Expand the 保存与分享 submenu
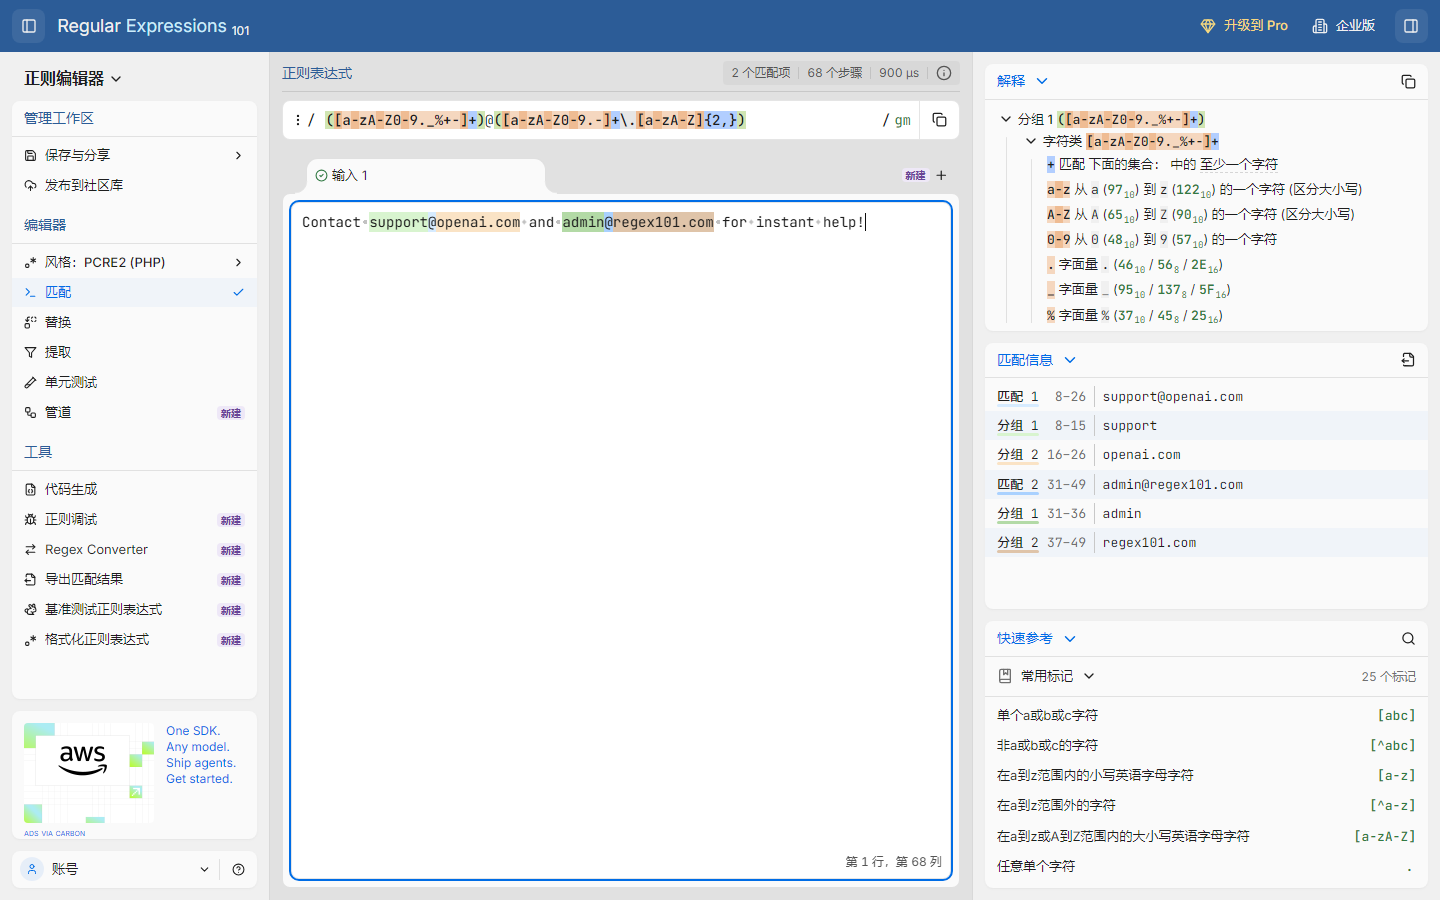 pos(135,155)
